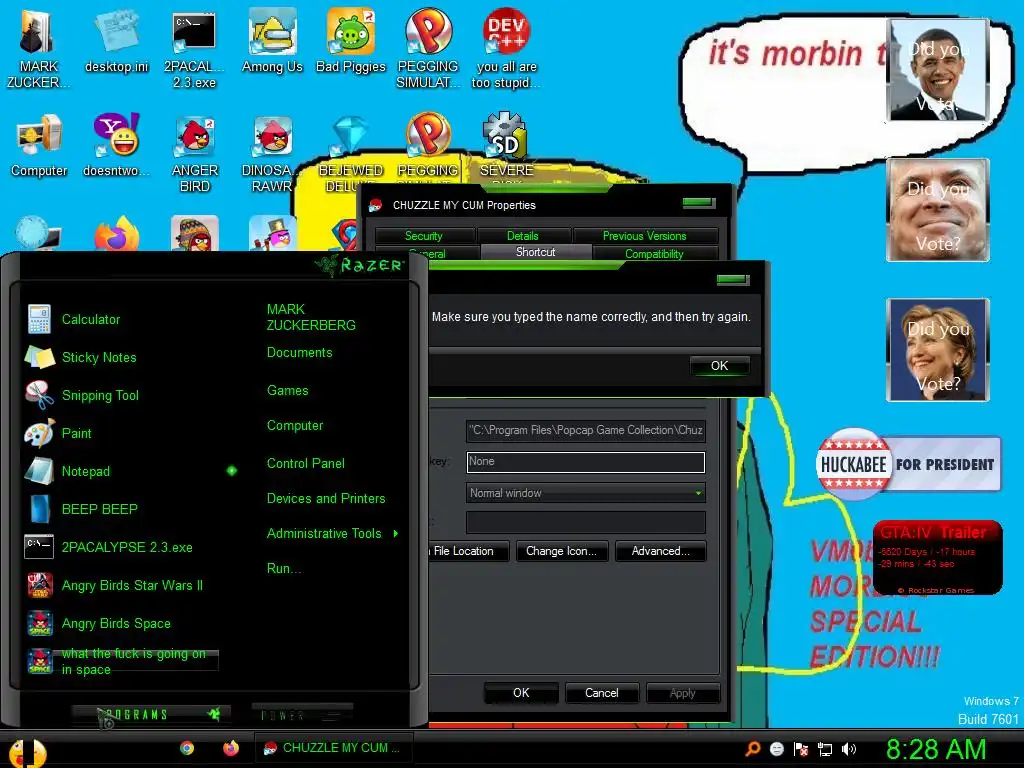Launch the ANGER BIRD desktop shortcut
The image size is (1024, 768).
coord(194,153)
